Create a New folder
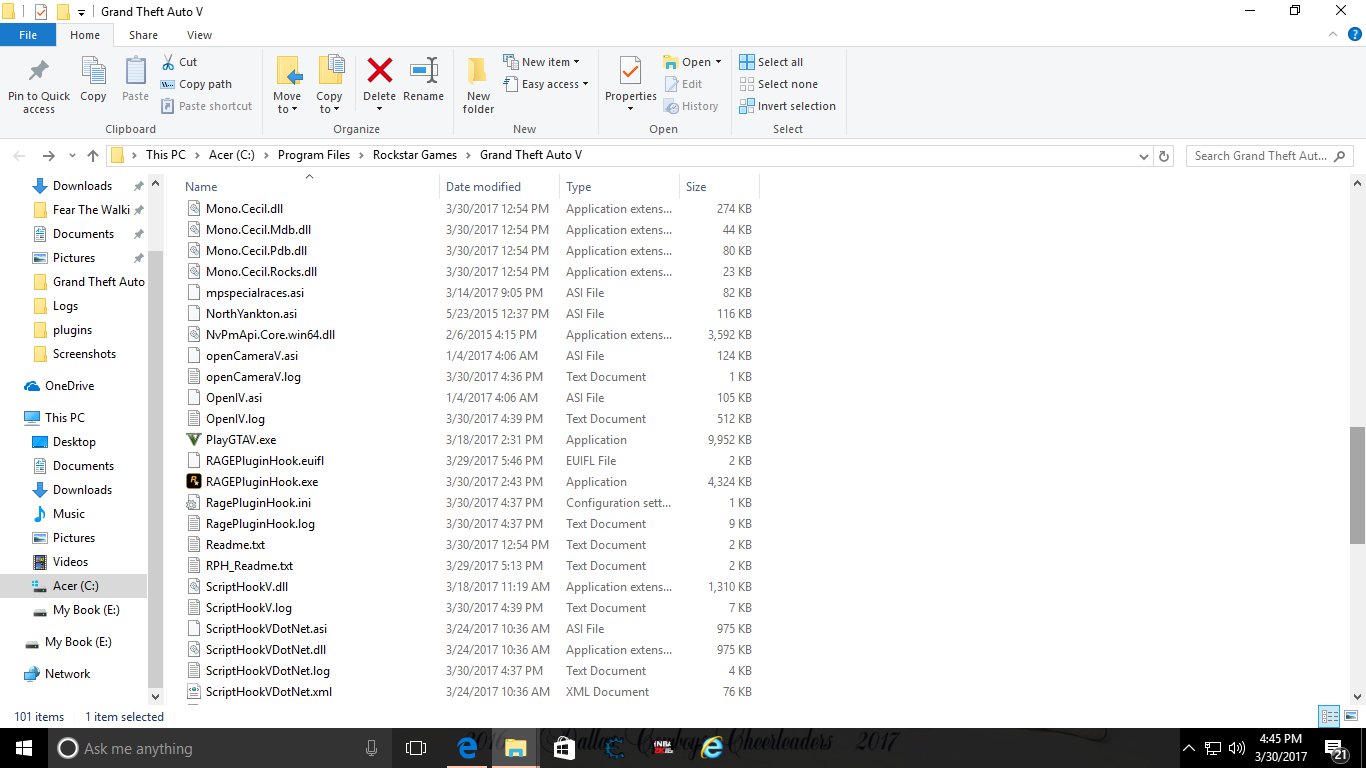This screenshot has width=1366, height=768. point(478,86)
